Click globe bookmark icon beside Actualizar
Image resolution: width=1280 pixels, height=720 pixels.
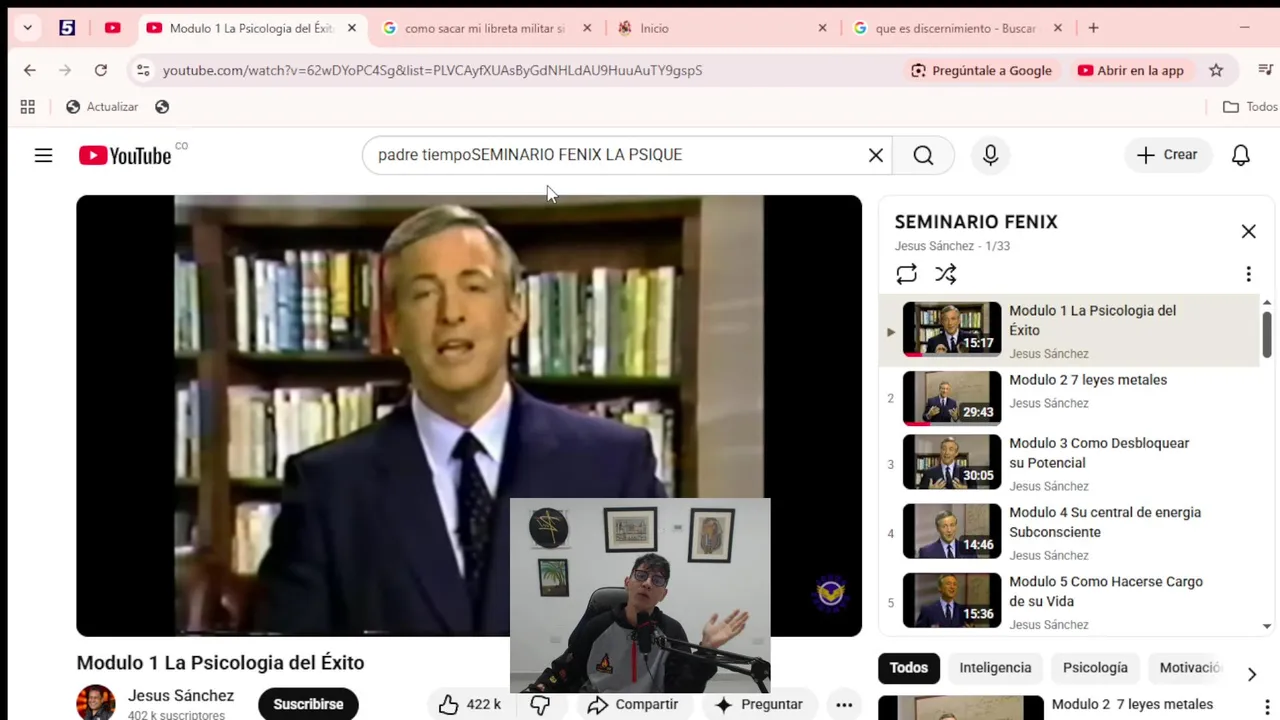click(162, 107)
